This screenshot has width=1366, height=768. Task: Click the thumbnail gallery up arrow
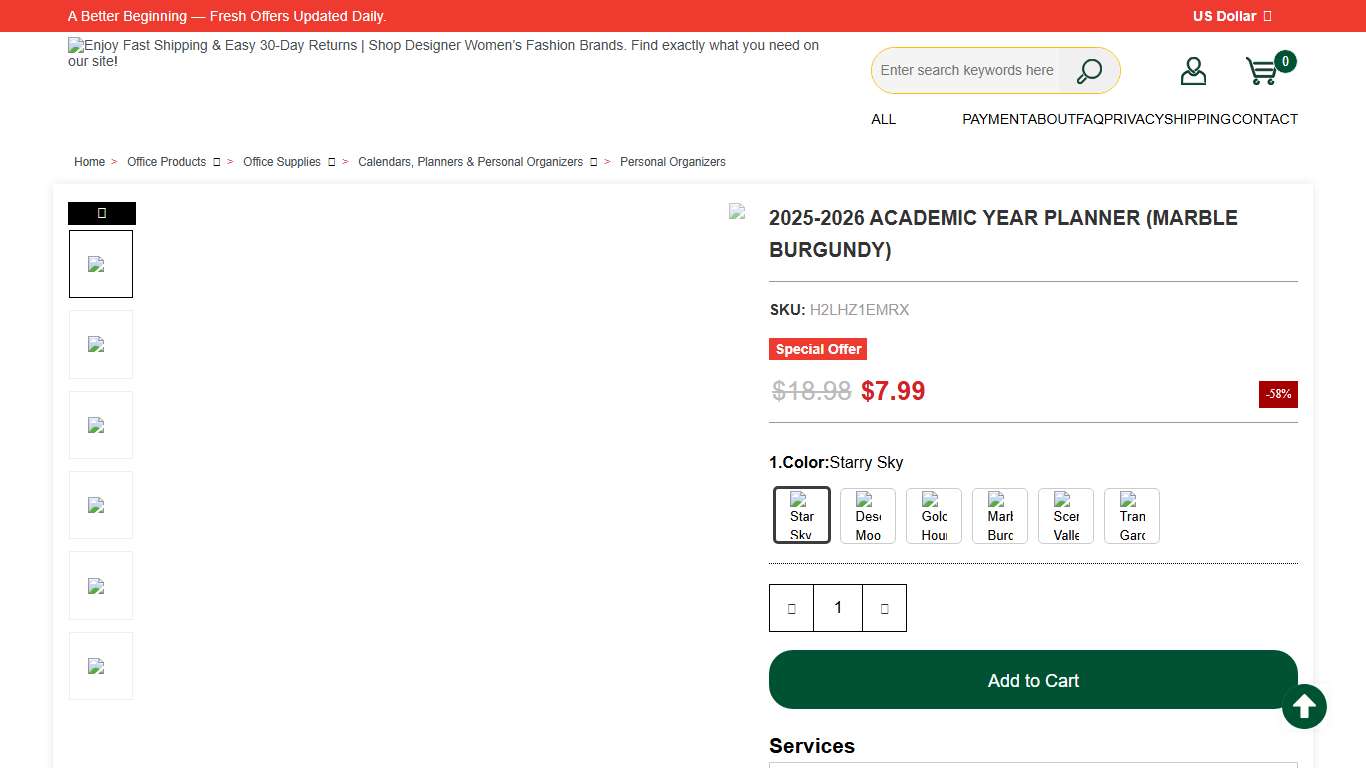[102, 213]
